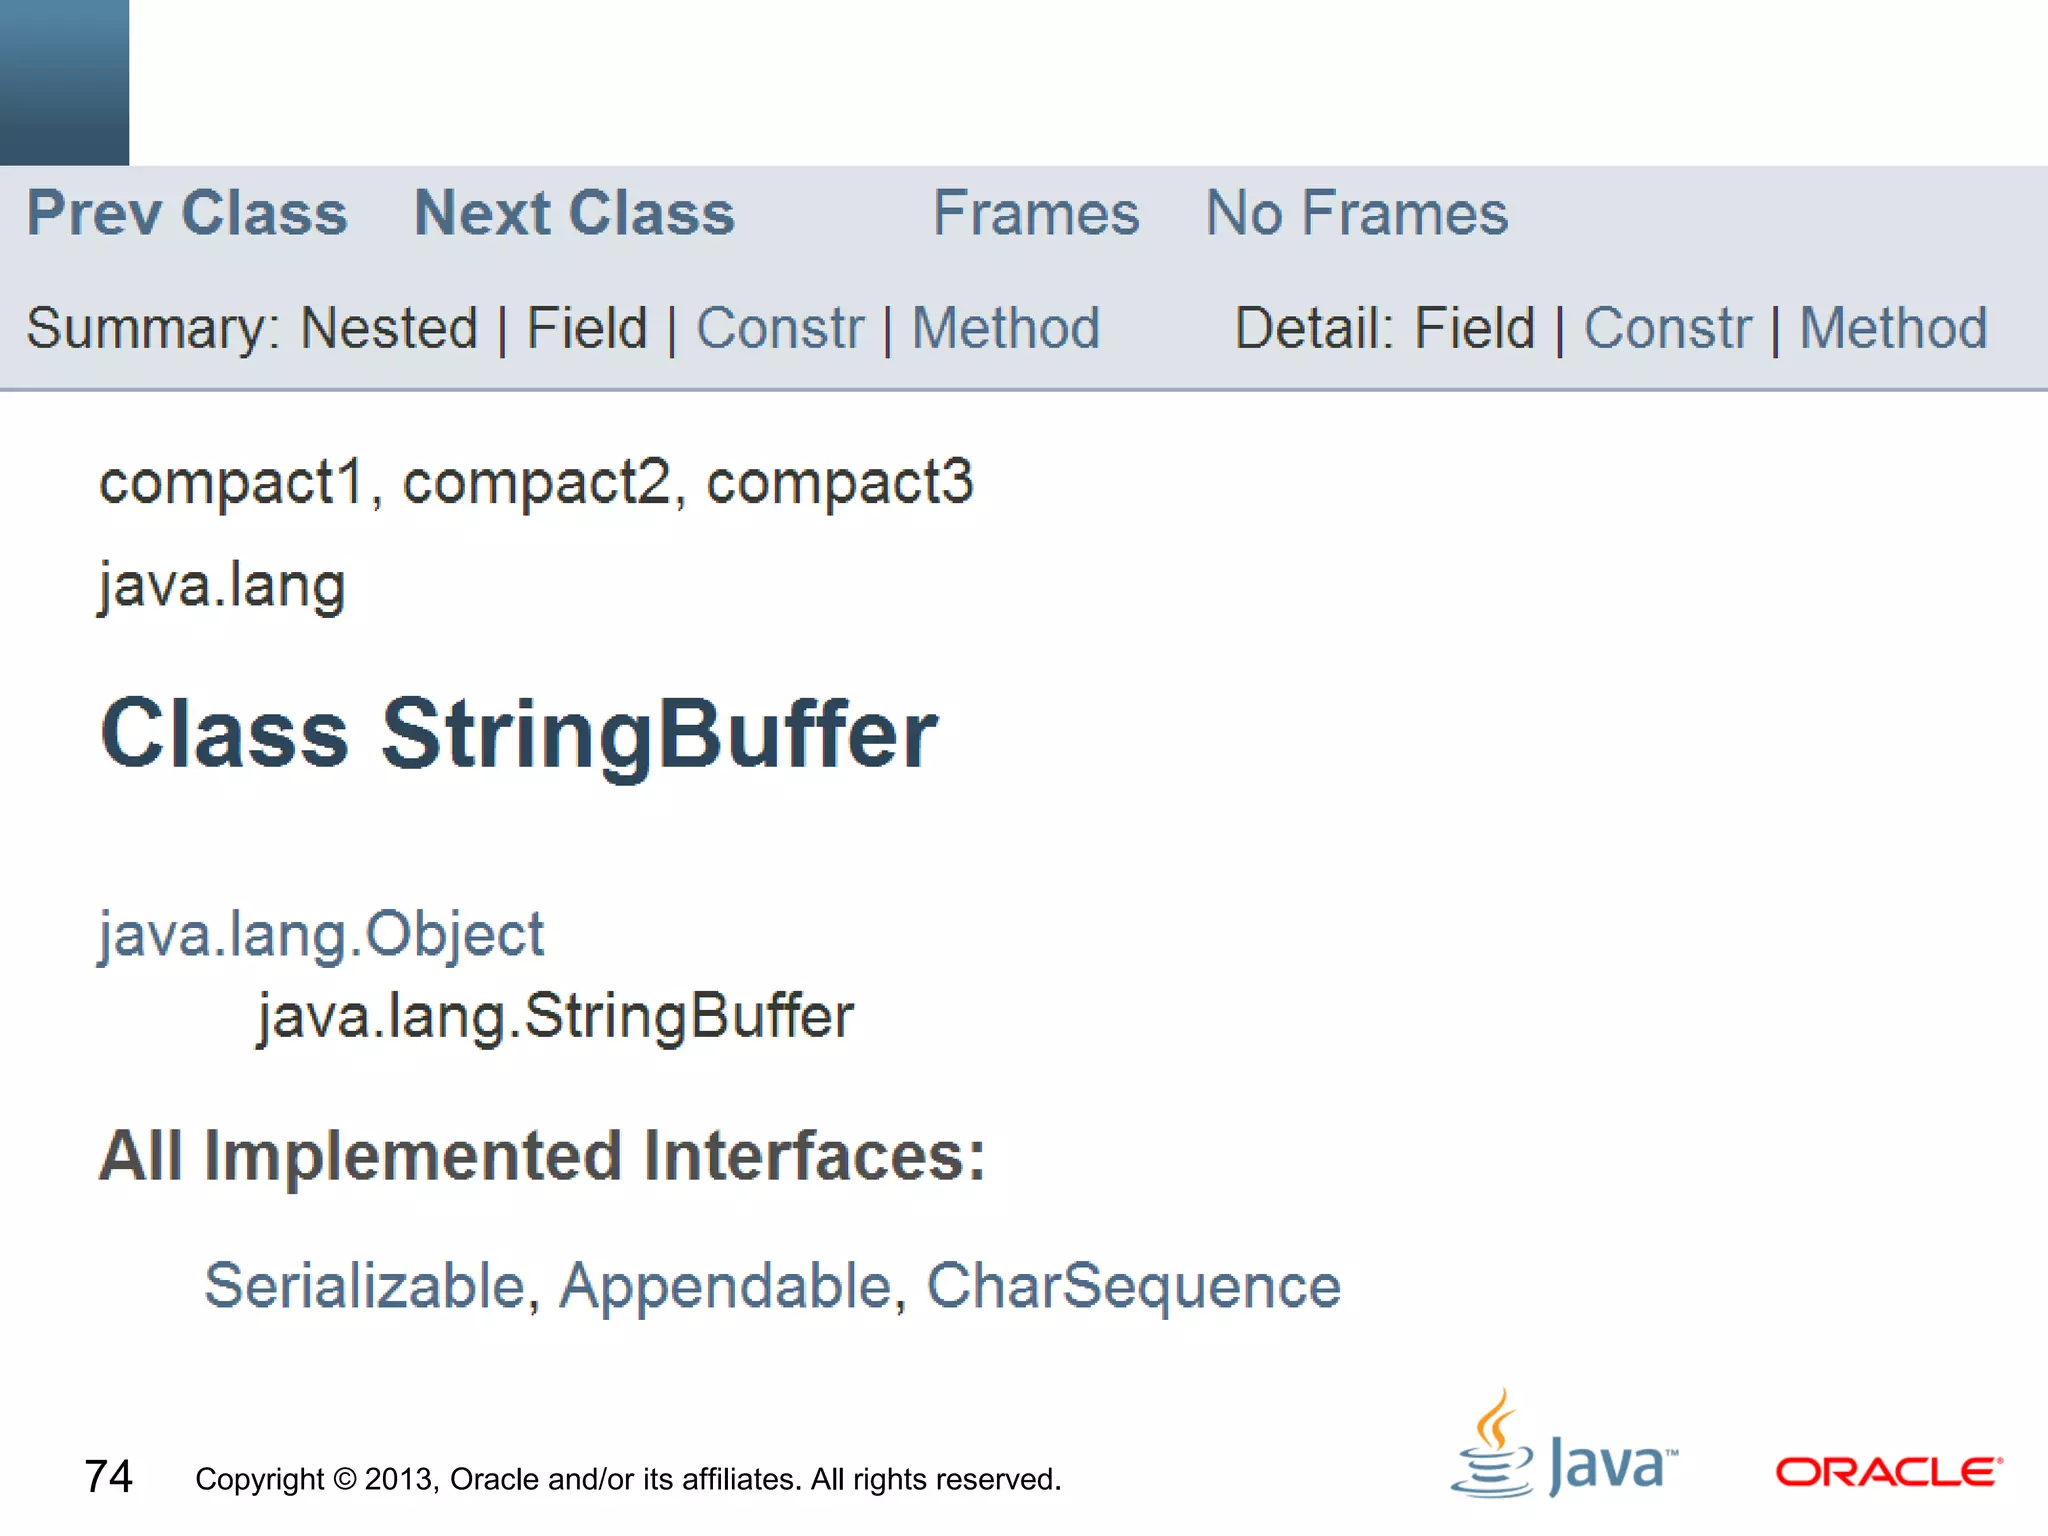Open the CharSequence interface link

pyautogui.click(x=1133, y=1285)
